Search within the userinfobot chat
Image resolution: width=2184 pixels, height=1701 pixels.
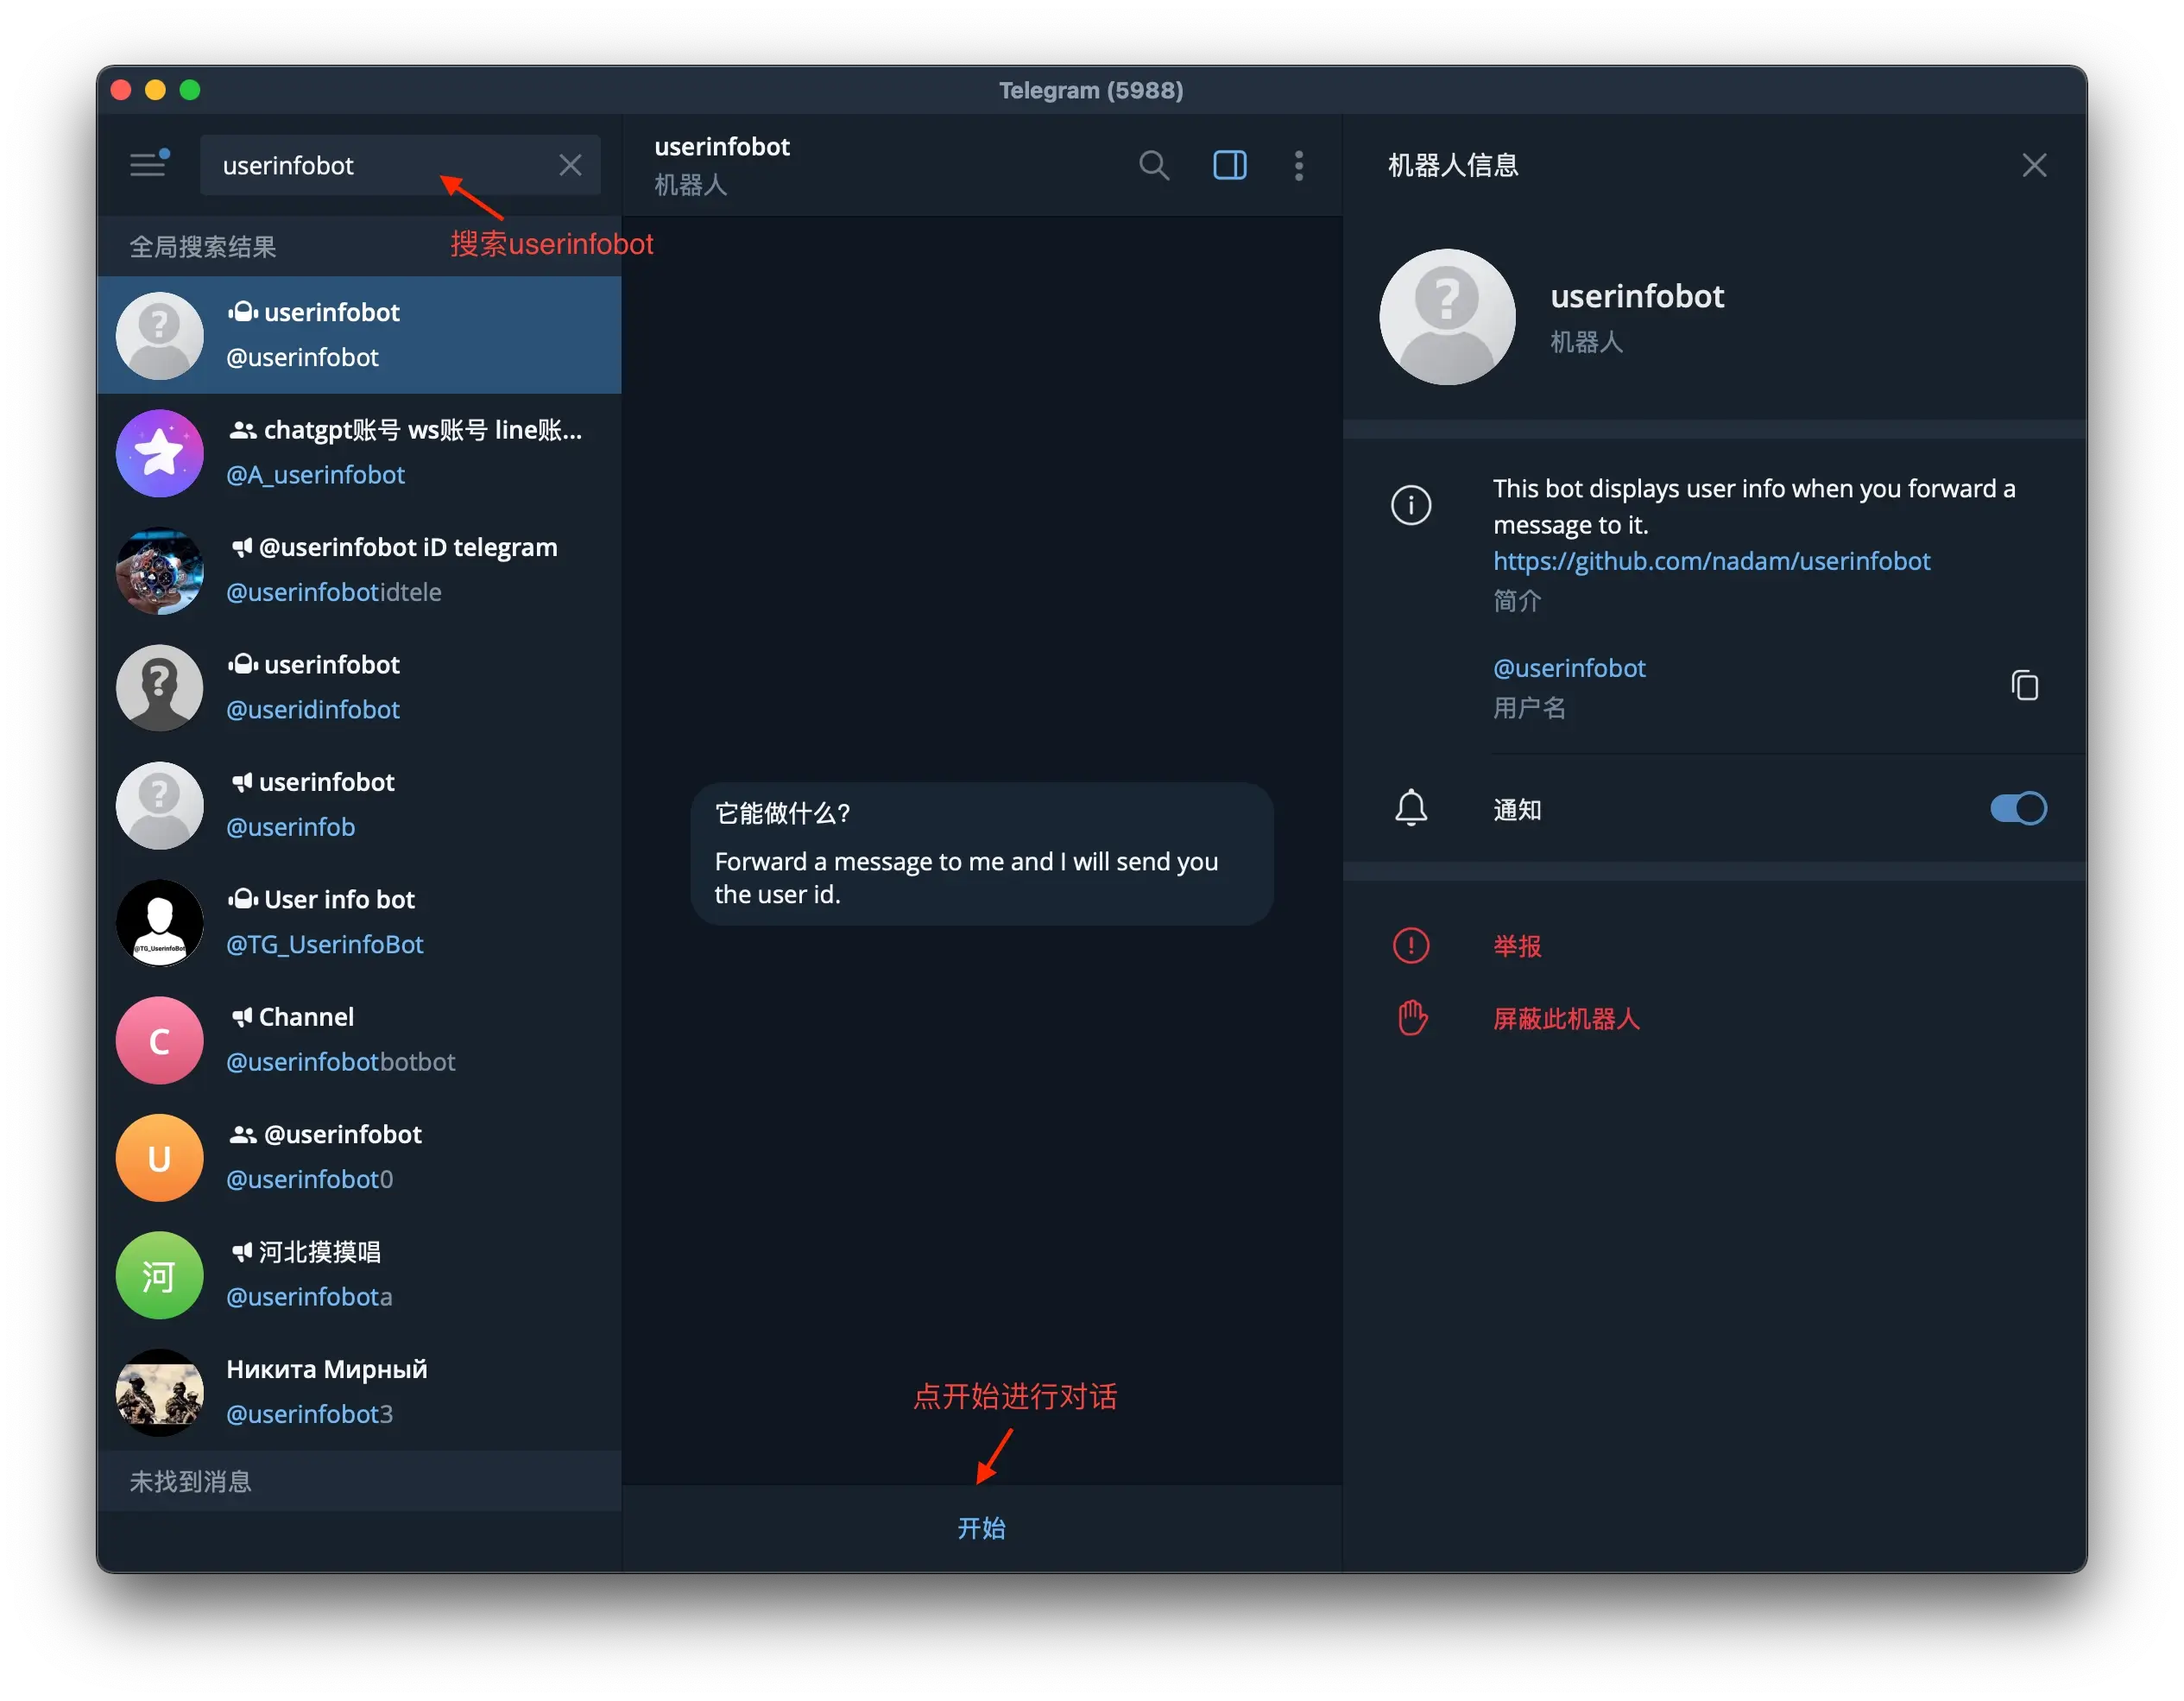click(1154, 165)
